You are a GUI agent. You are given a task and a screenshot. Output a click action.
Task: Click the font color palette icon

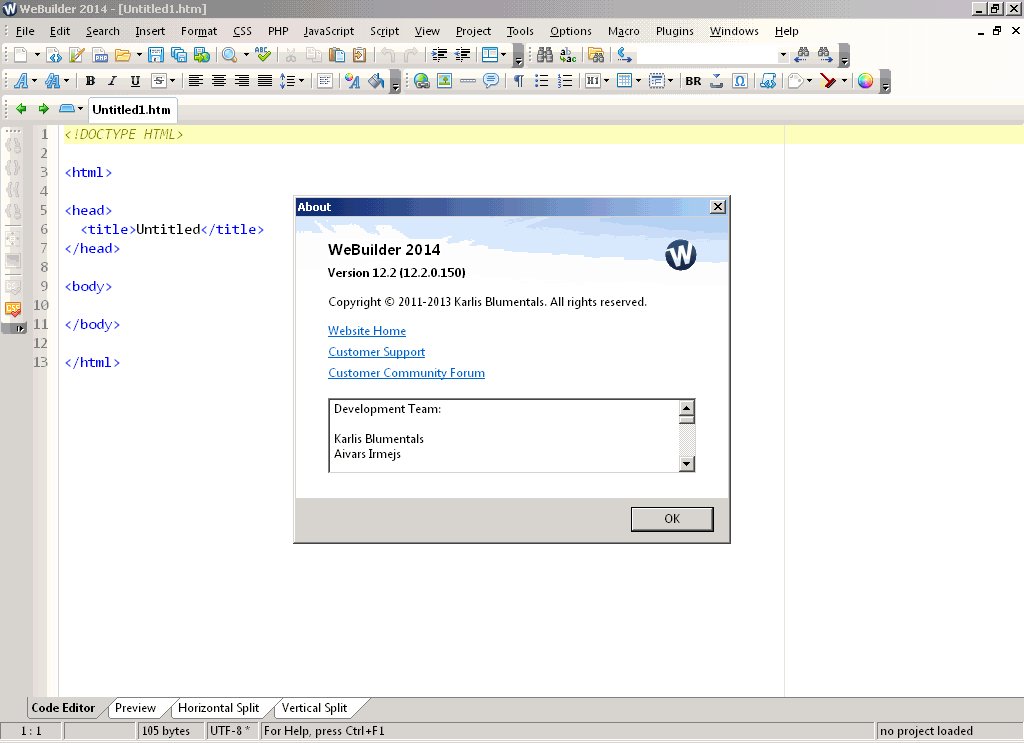click(353, 81)
